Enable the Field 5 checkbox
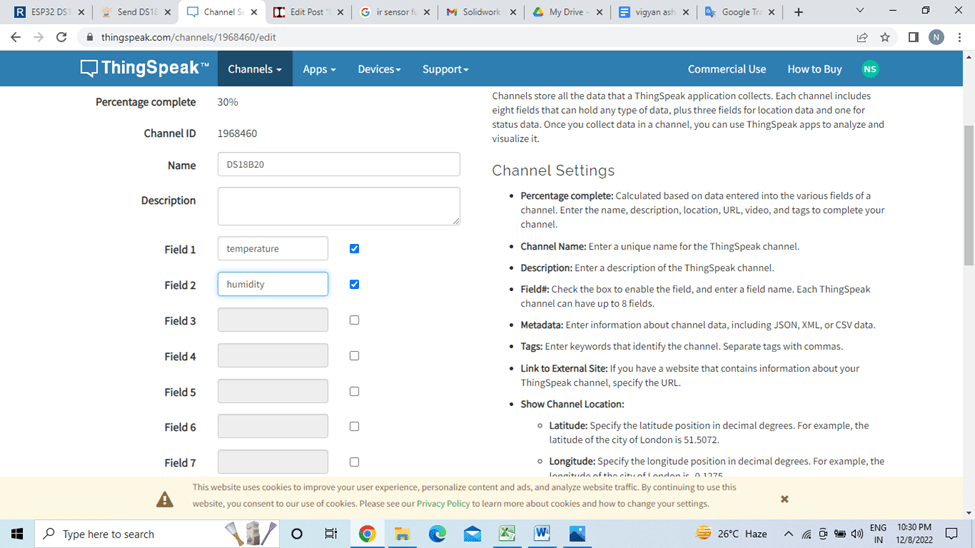Viewport: 975px width, 548px height. pos(354,391)
